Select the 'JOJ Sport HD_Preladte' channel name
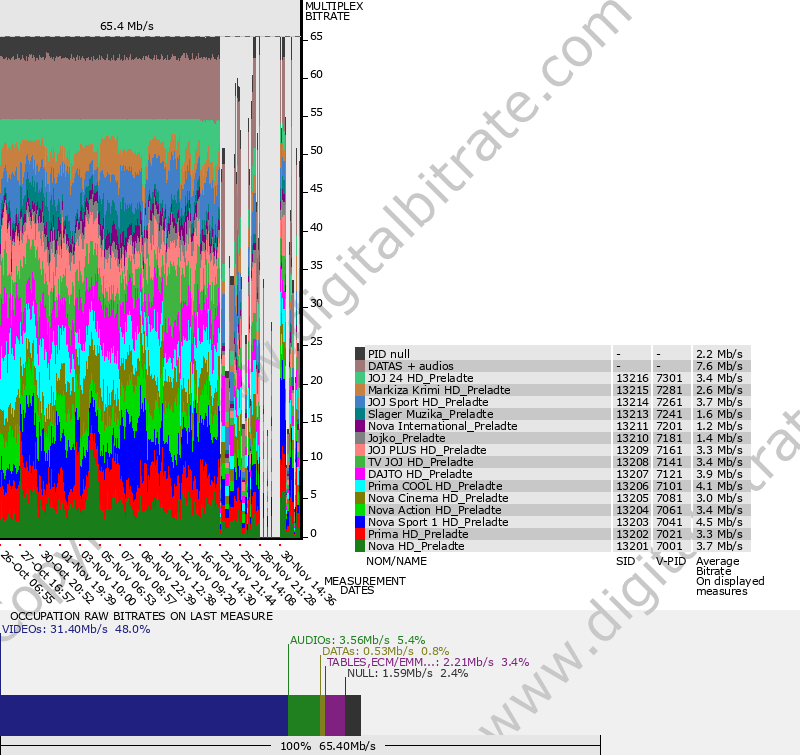This screenshot has height=755, width=800. [x=428, y=402]
